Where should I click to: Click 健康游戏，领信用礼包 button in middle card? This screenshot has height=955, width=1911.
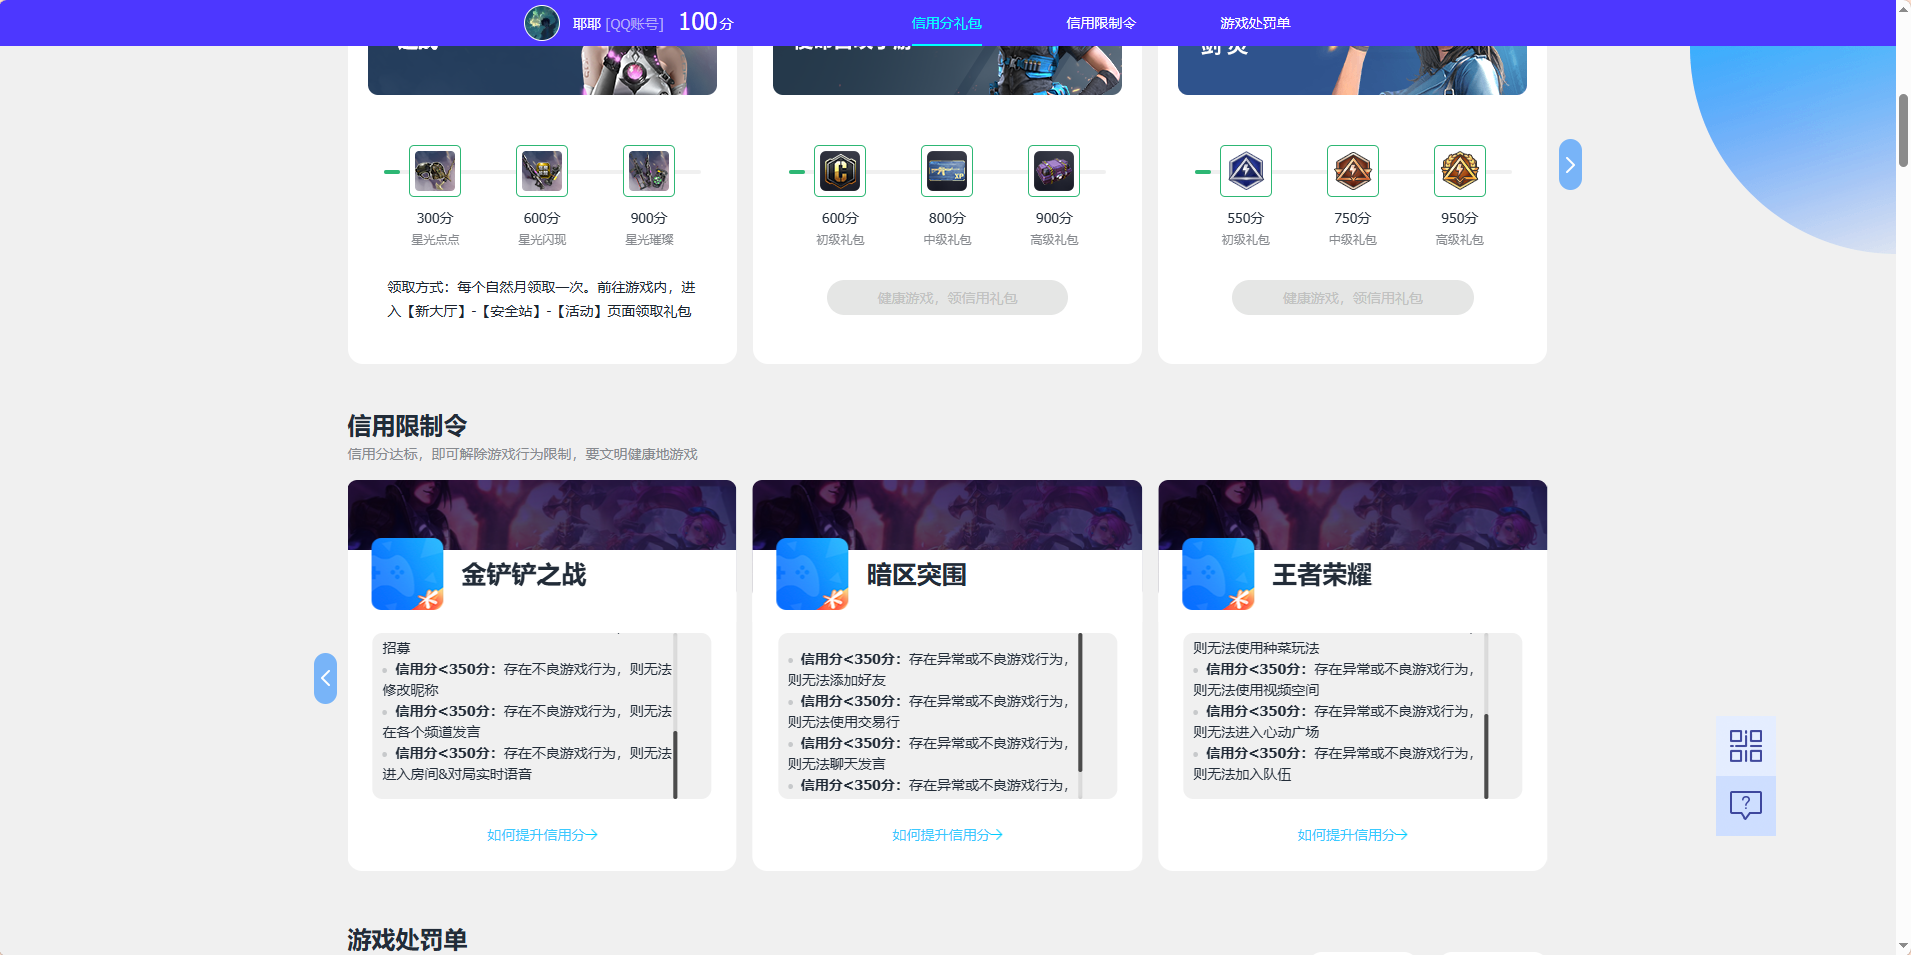pos(947,298)
